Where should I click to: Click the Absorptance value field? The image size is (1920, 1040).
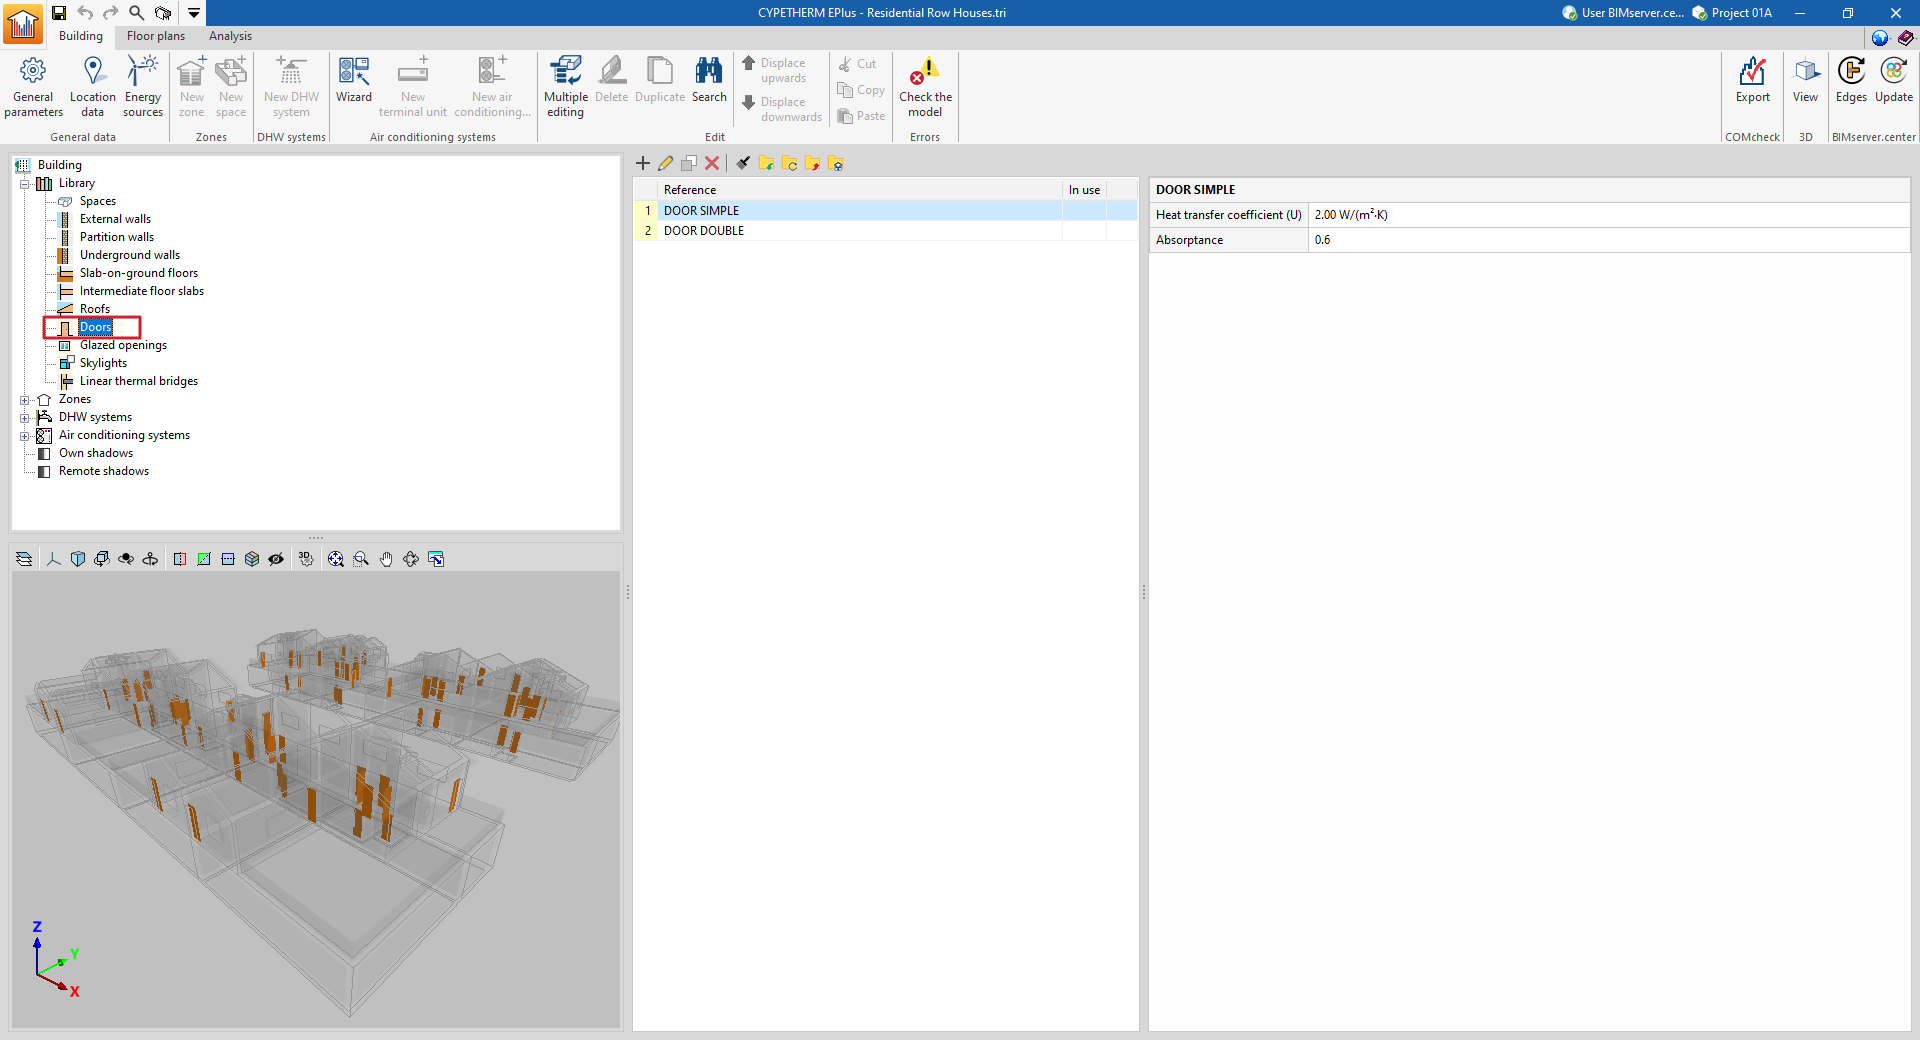click(1608, 240)
